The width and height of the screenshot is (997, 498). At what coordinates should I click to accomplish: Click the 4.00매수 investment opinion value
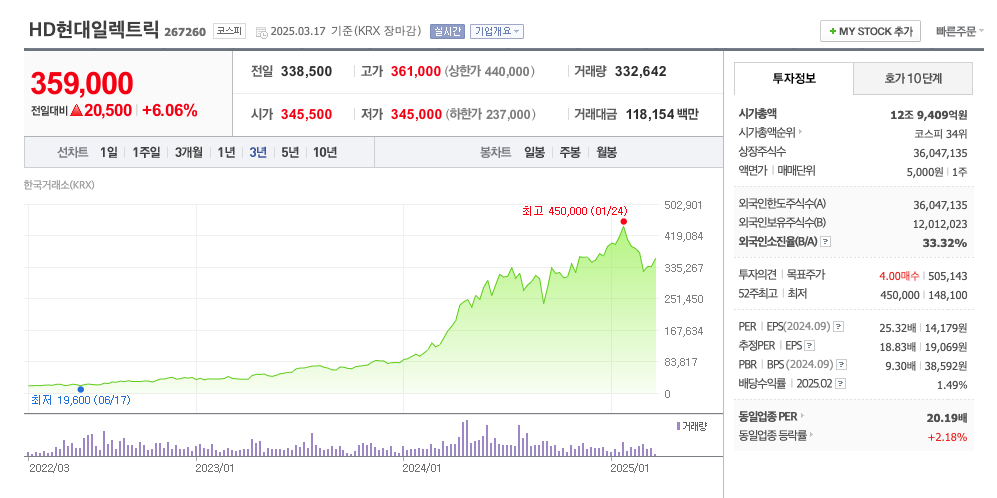(898, 276)
